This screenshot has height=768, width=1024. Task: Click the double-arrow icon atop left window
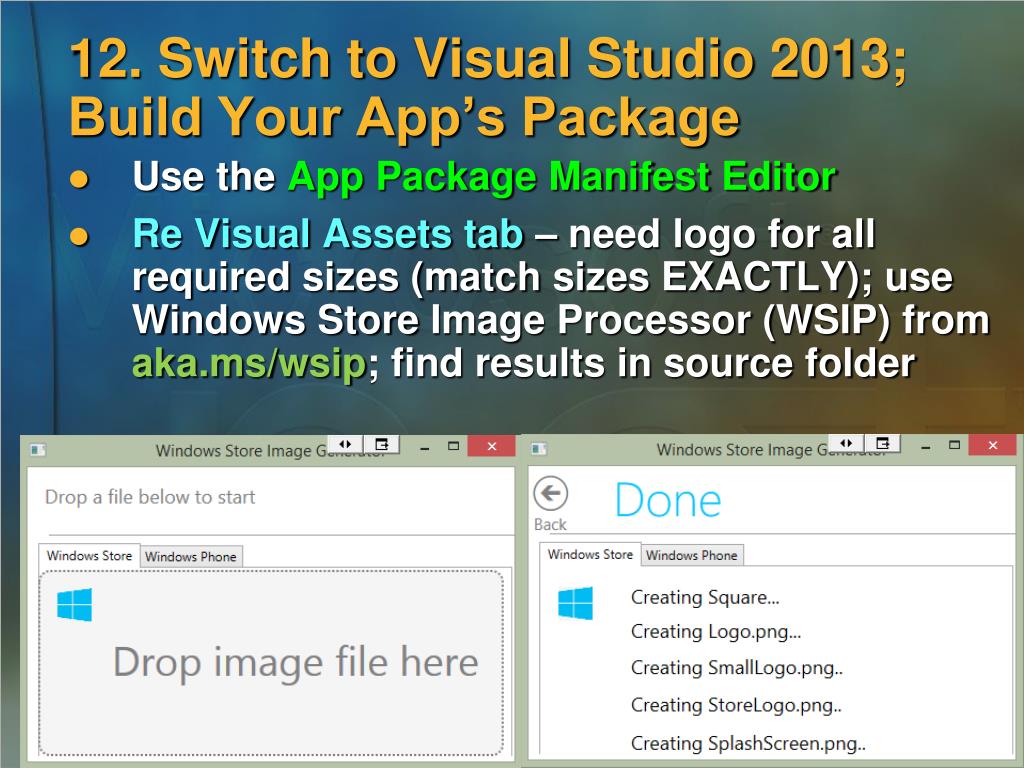tap(345, 444)
